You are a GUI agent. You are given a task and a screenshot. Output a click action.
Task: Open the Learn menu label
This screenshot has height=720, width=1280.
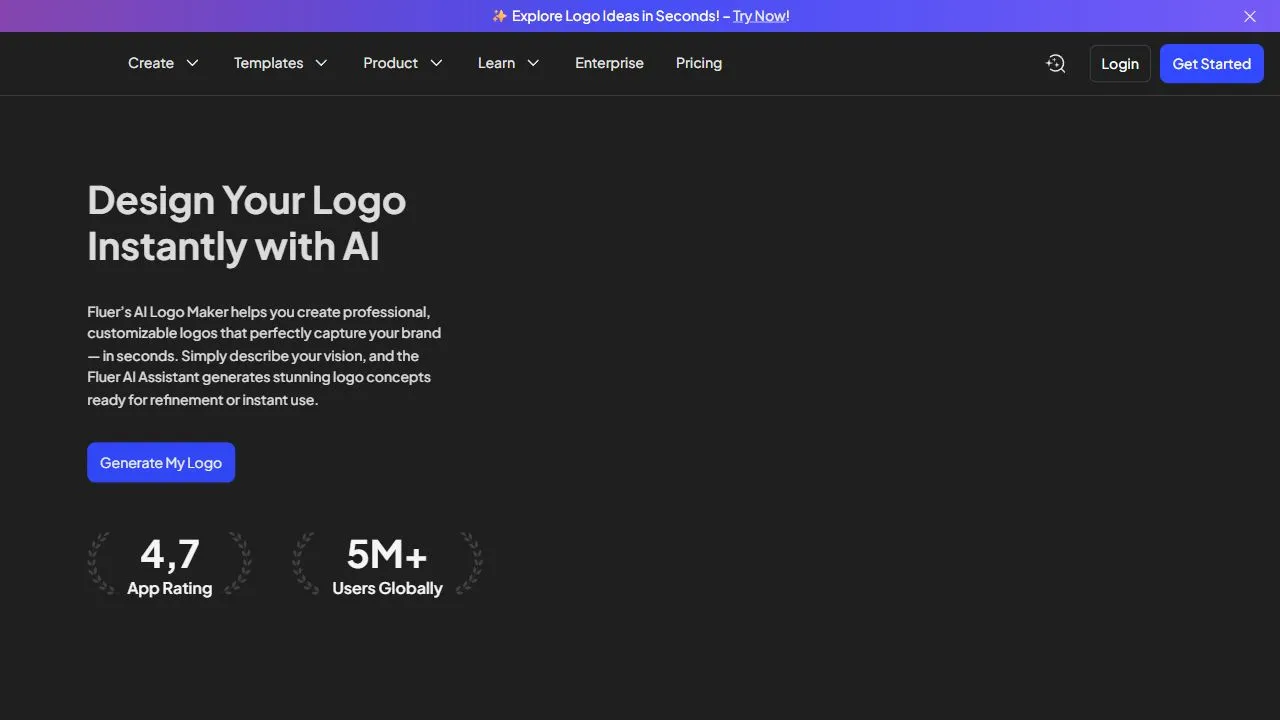pos(496,63)
